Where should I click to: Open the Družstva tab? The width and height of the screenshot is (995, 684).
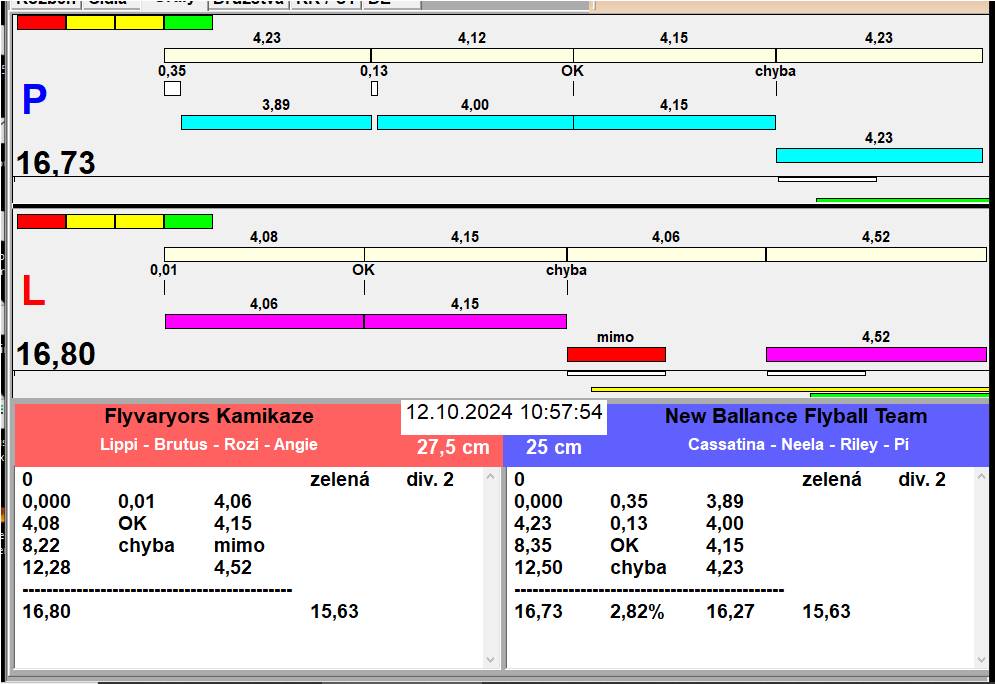249,3
